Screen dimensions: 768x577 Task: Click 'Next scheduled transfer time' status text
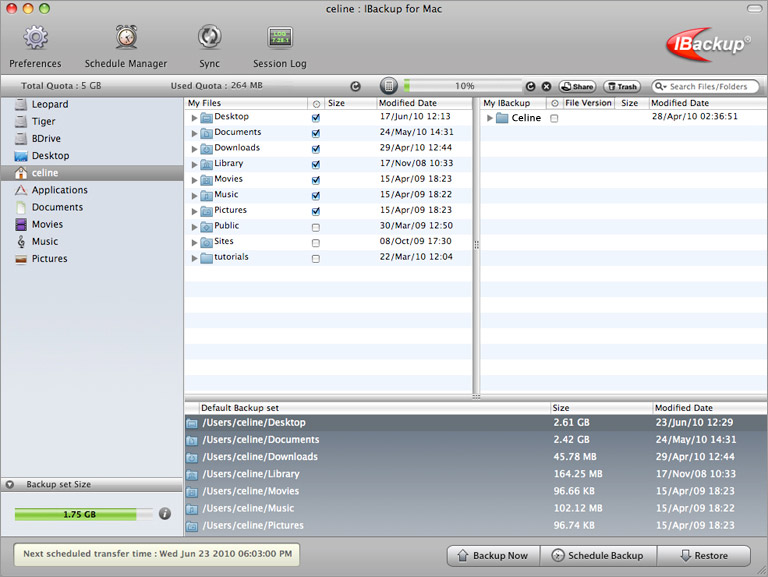158,554
